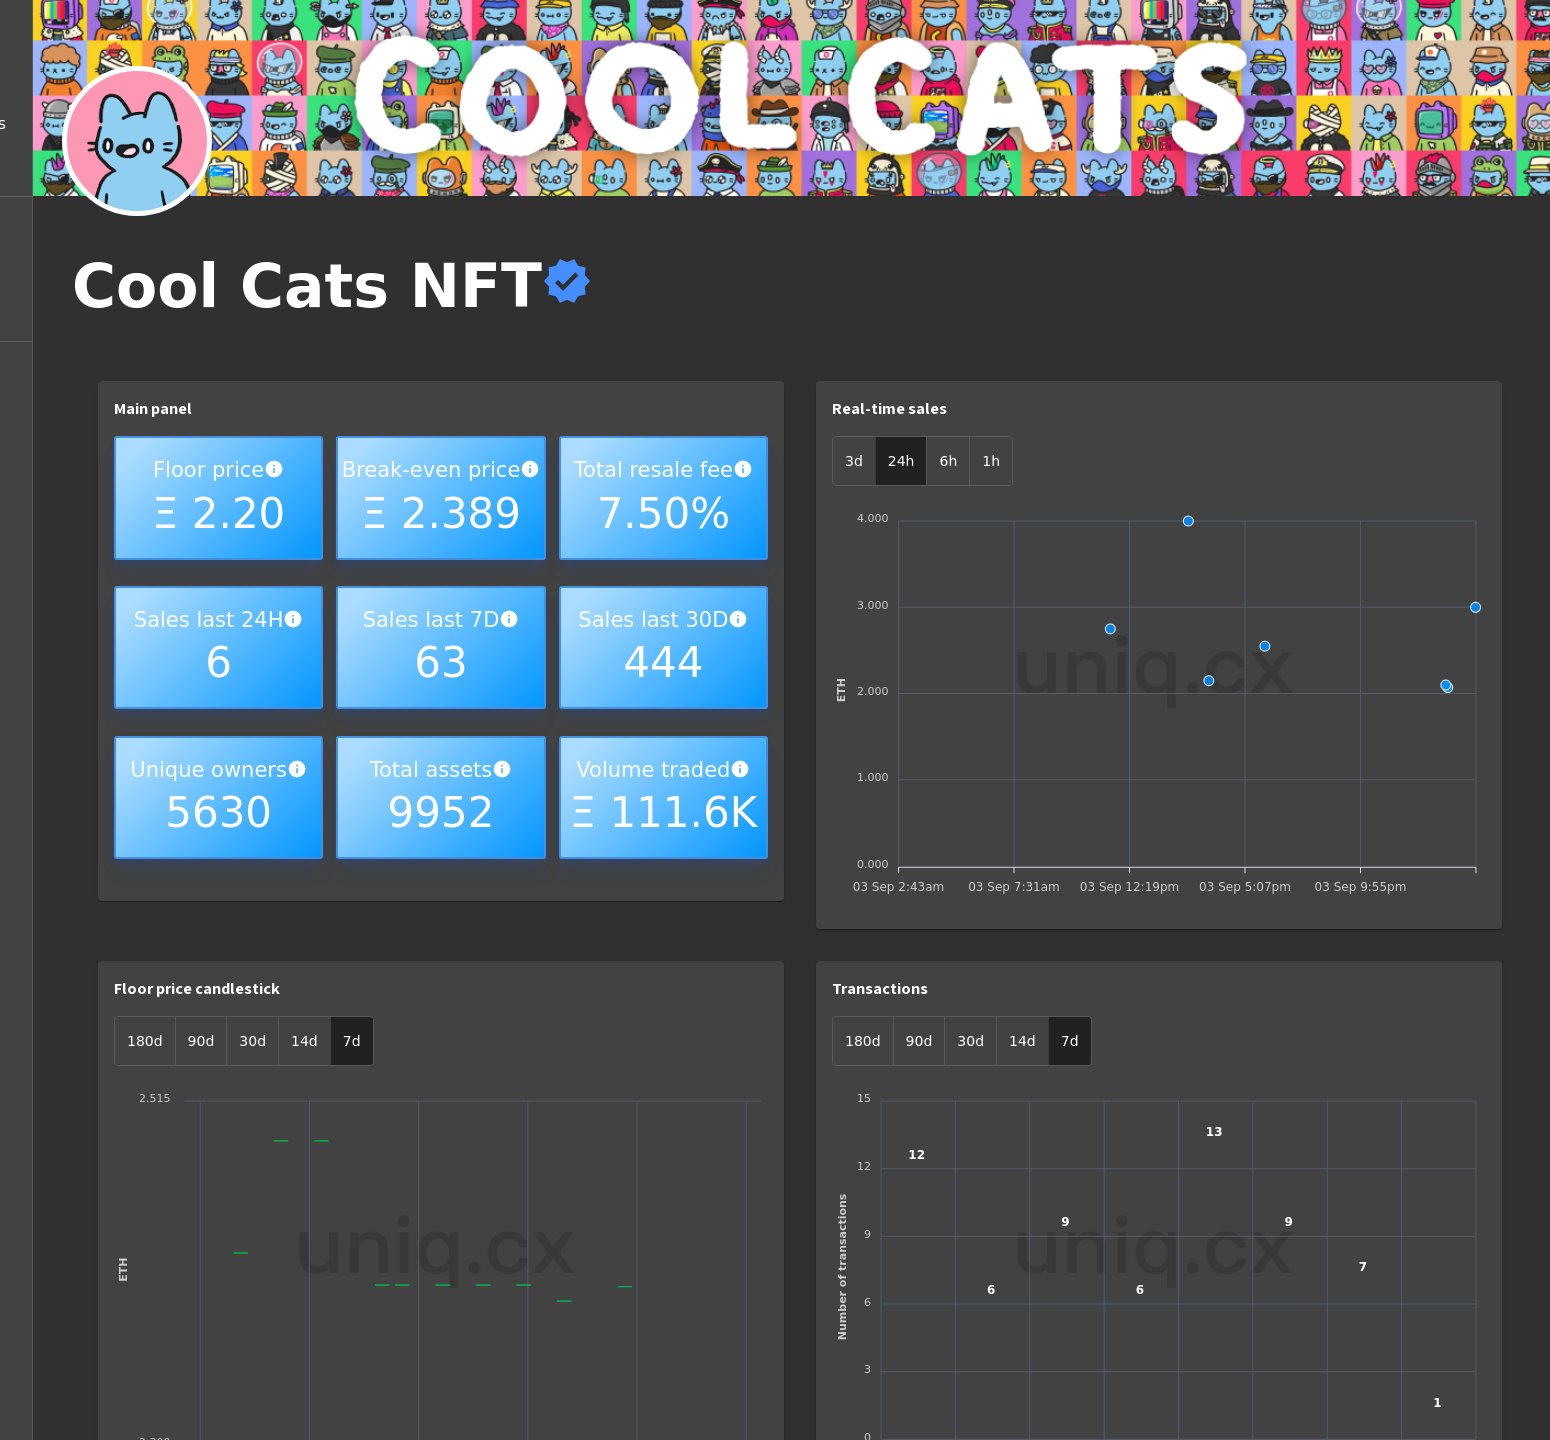The width and height of the screenshot is (1550, 1440).
Task: Click the sale point at 3.000 ETH on right edge
Action: pos(1475,607)
